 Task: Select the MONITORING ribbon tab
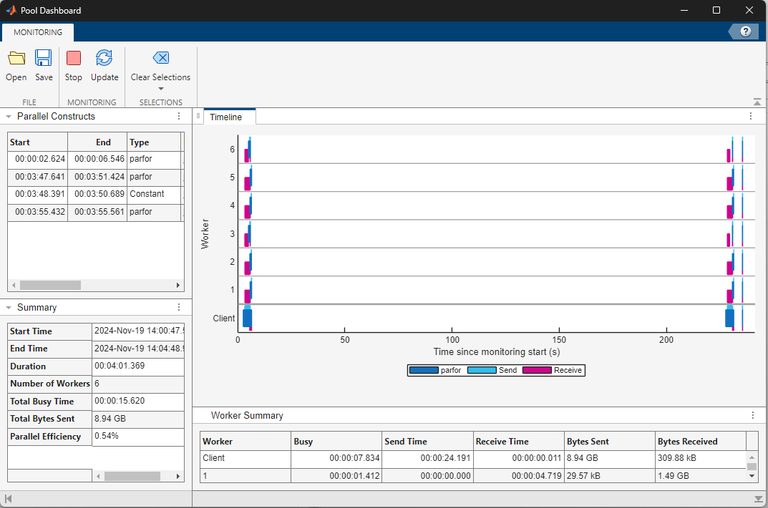(x=38, y=32)
